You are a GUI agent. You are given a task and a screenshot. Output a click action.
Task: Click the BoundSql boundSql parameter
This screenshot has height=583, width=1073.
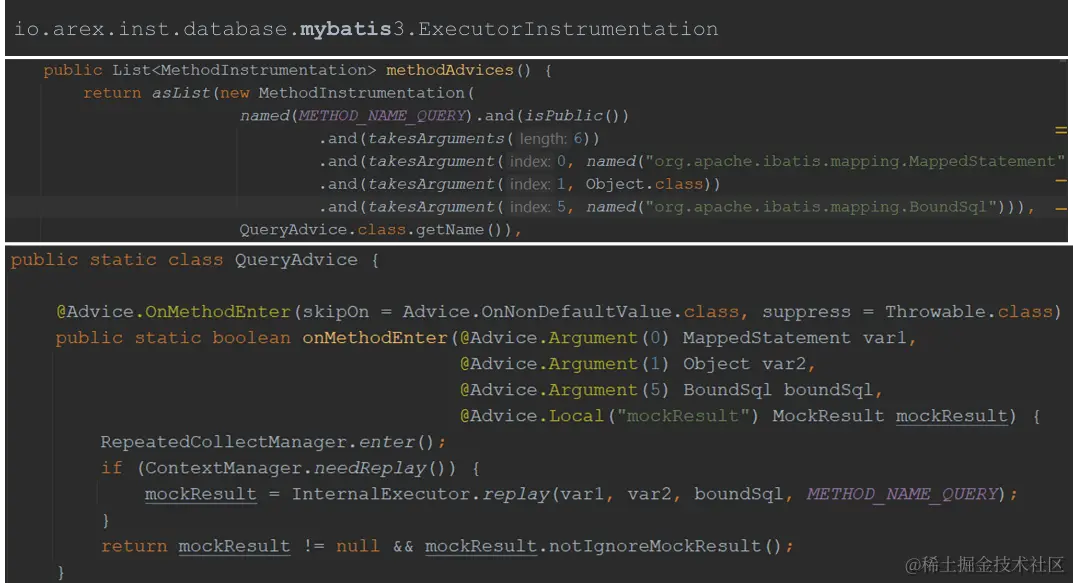[x=777, y=390]
